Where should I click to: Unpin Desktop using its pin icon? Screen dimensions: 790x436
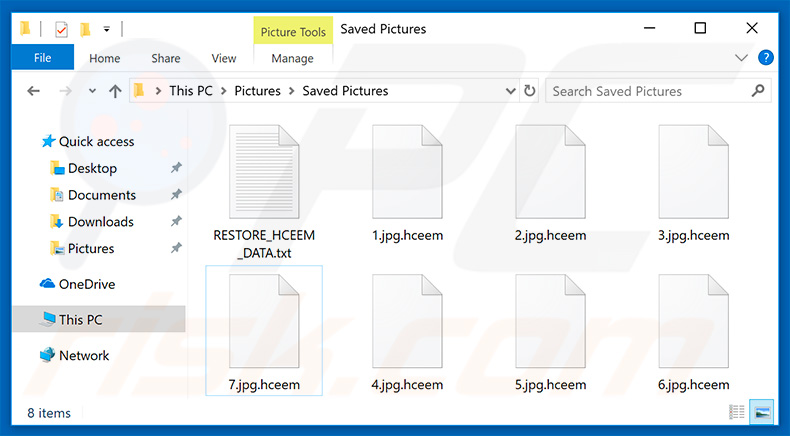tap(176, 168)
